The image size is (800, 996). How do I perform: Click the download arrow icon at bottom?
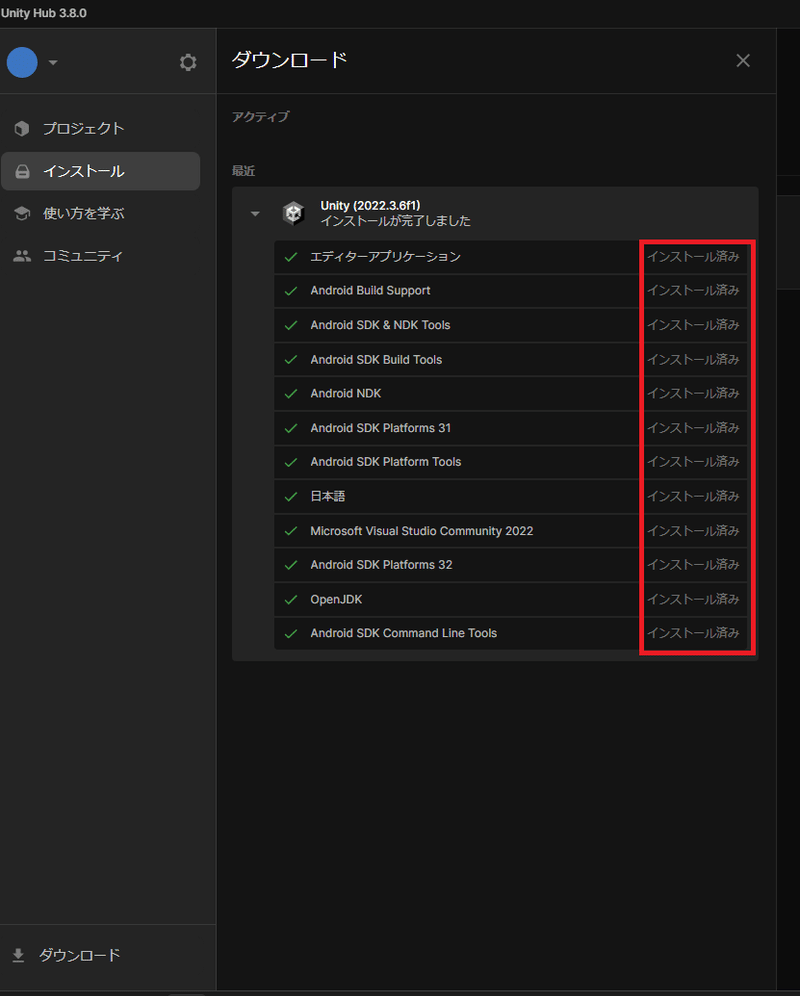[x=18, y=955]
